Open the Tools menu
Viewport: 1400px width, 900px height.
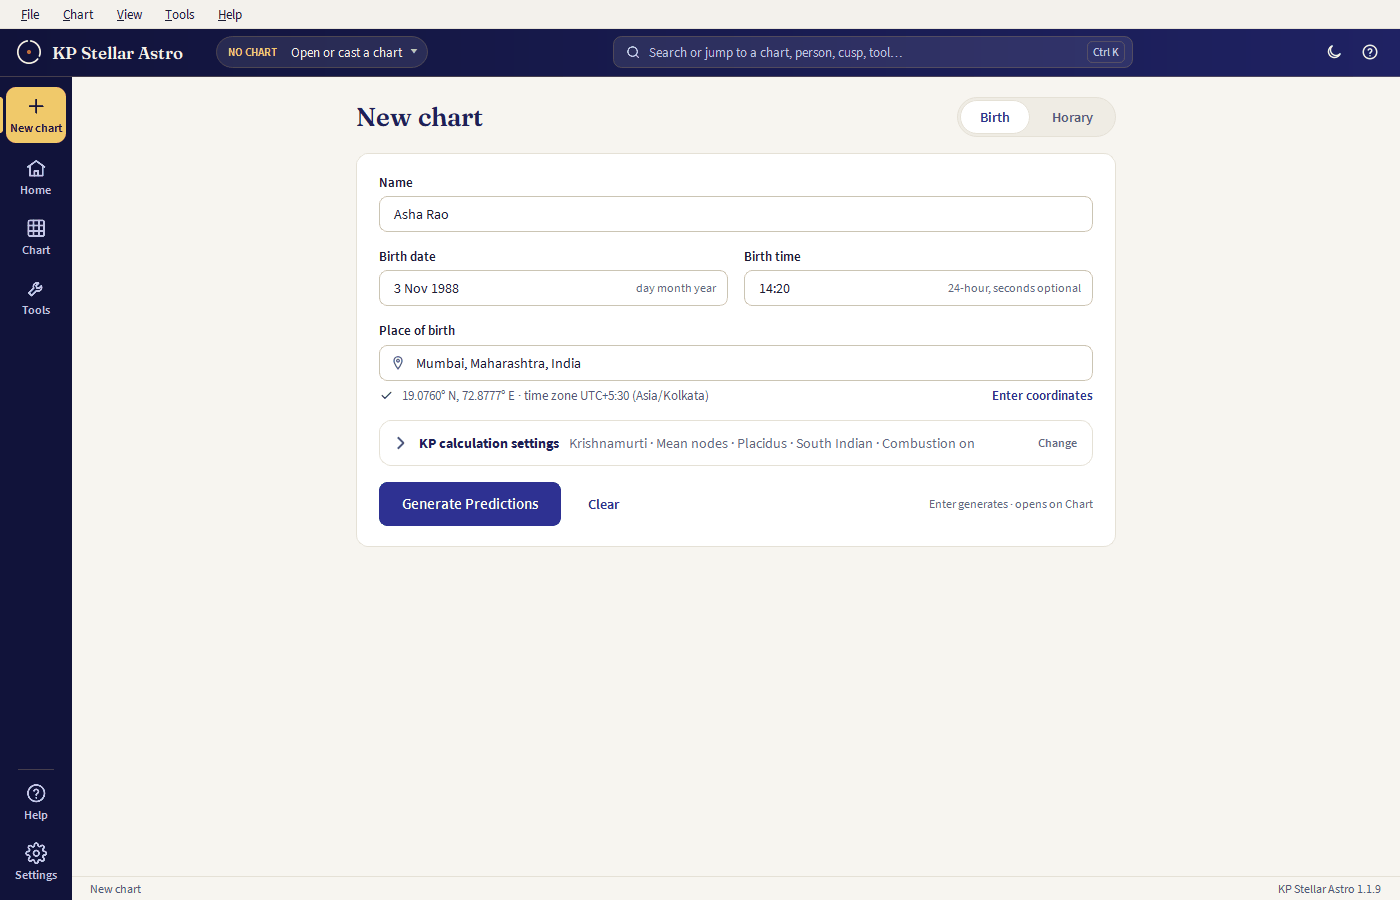[x=180, y=14]
